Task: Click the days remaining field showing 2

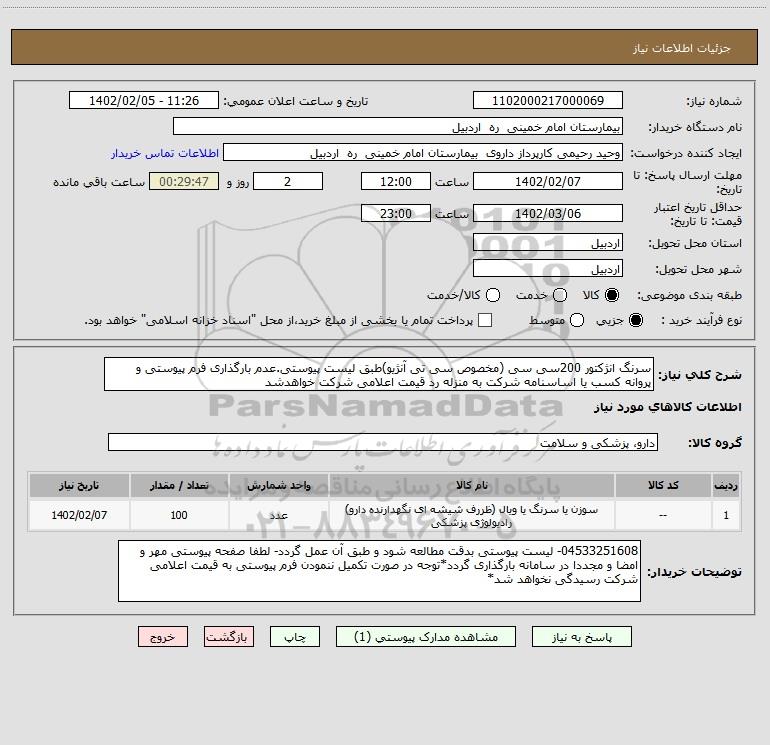Action: tap(288, 181)
